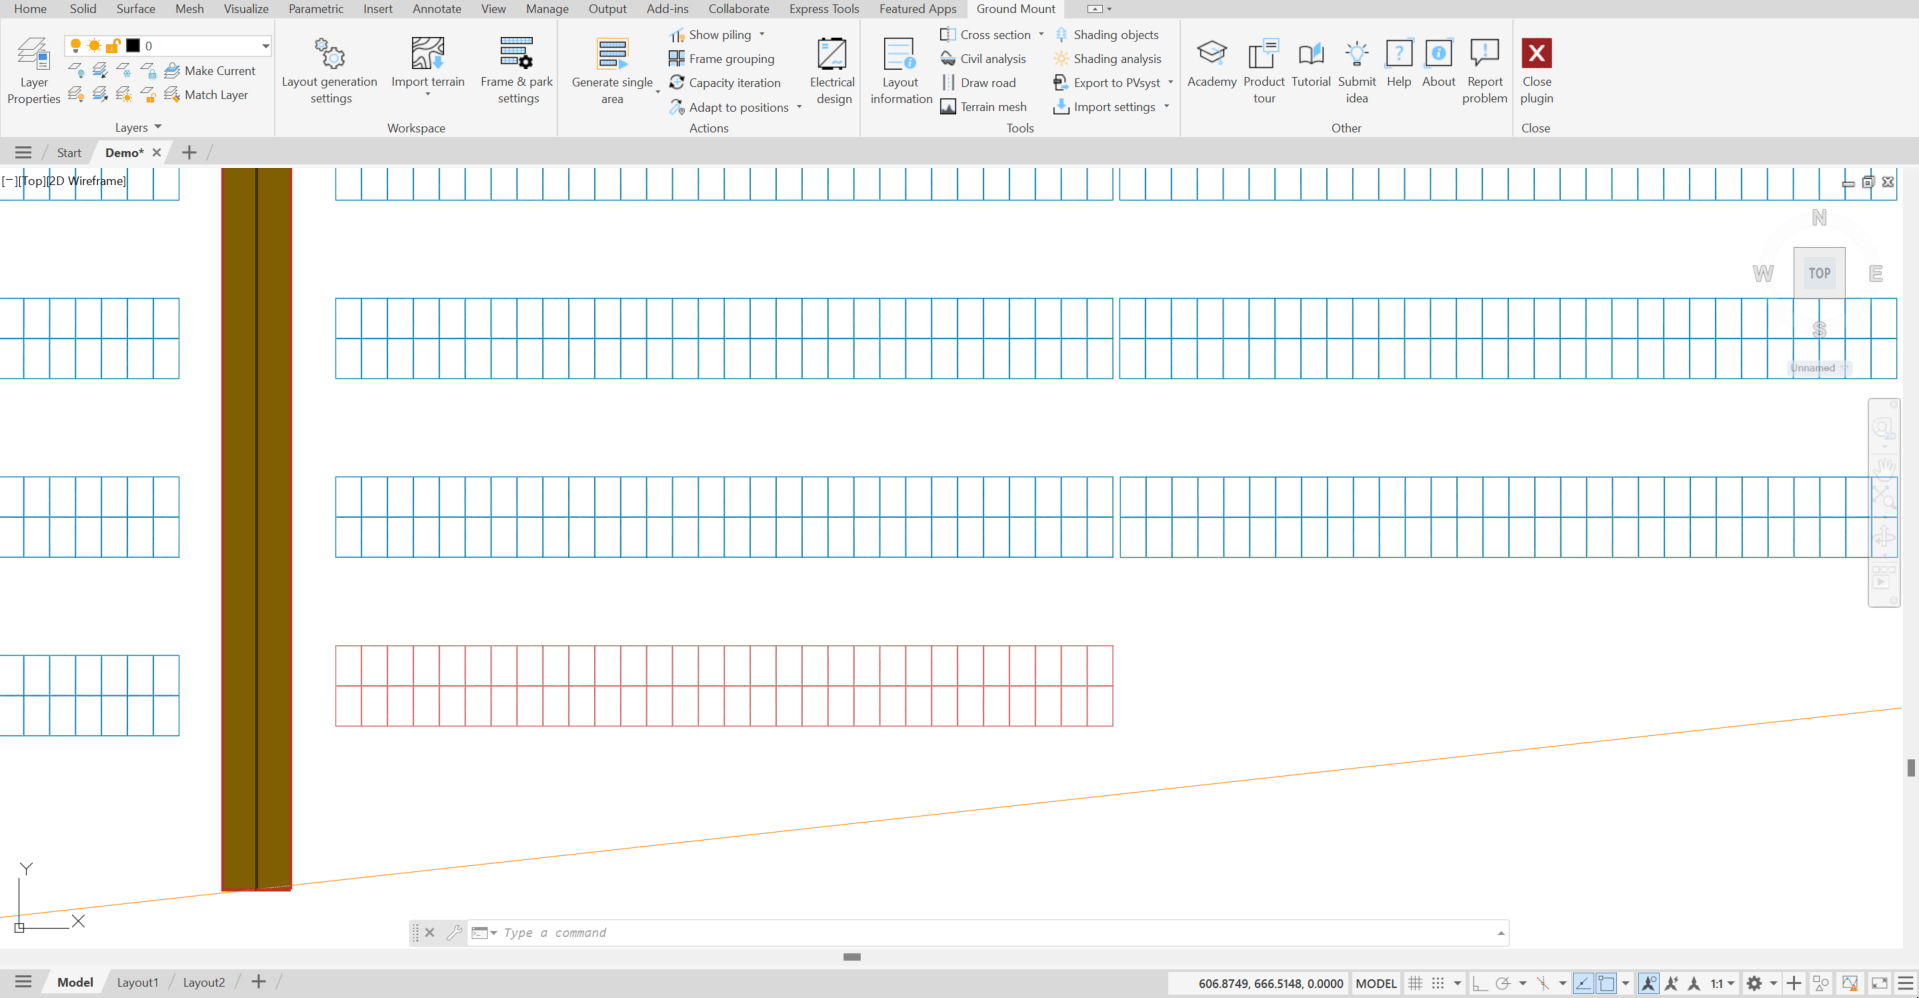Toggle object snap tracking in status bar
The height and width of the screenshot is (998, 1919).
1583,983
